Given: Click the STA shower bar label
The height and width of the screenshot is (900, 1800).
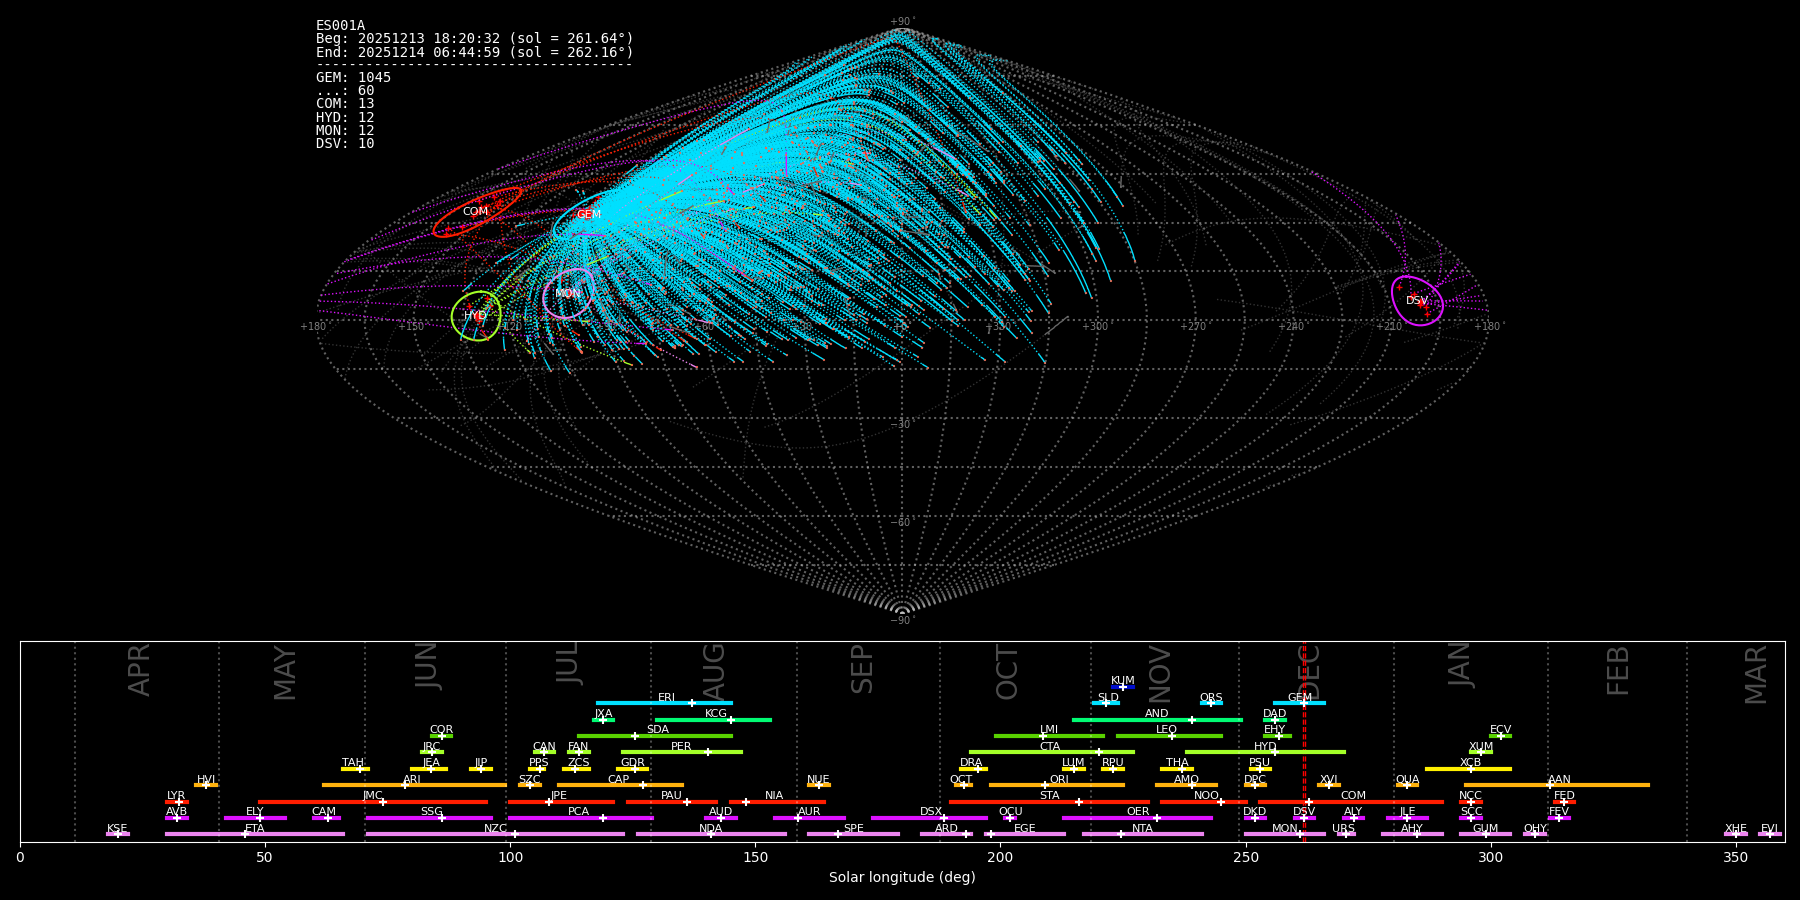Looking at the screenshot, I should tap(1049, 796).
